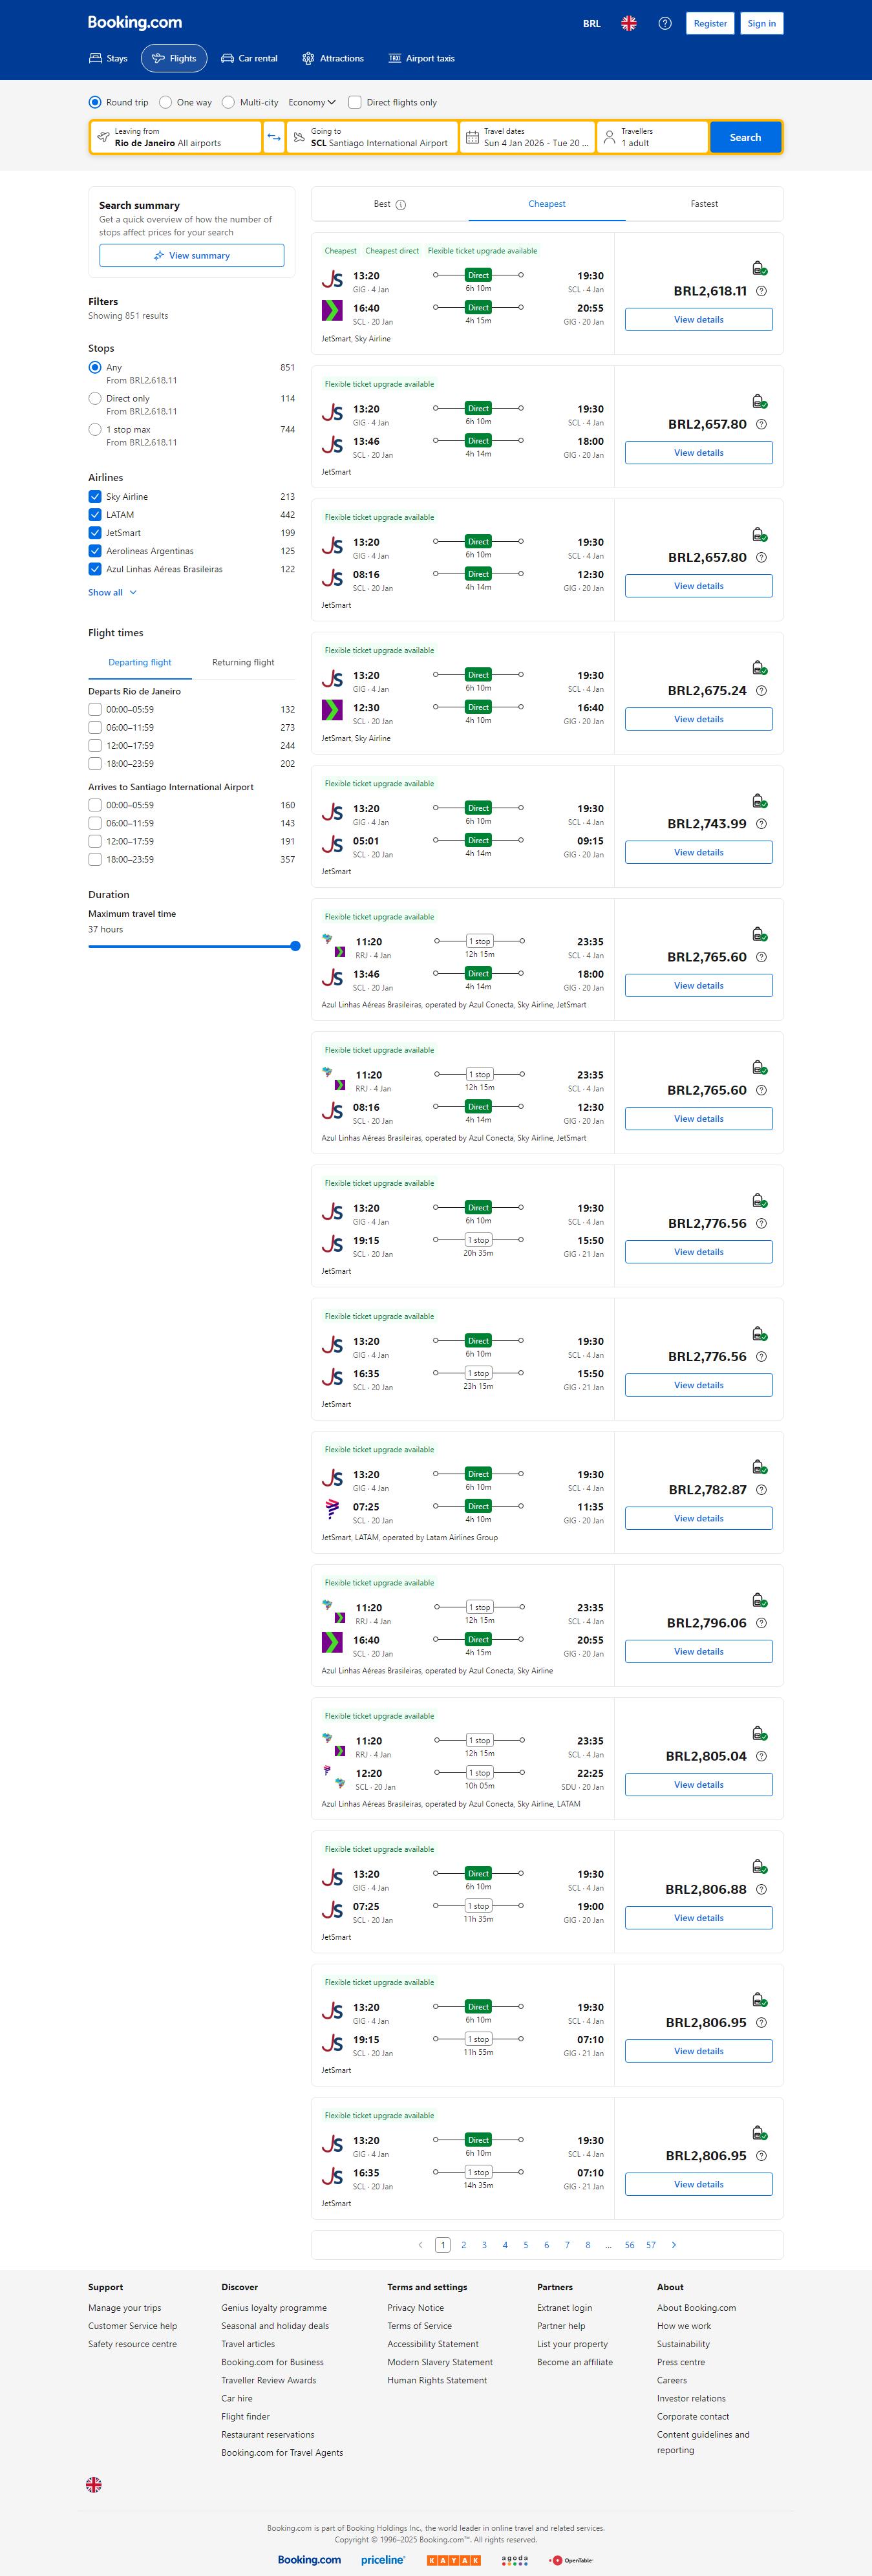Click baggage icon on the BRL2,657.80 first result
This screenshot has height=2576, width=872.
tap(759, 401)
